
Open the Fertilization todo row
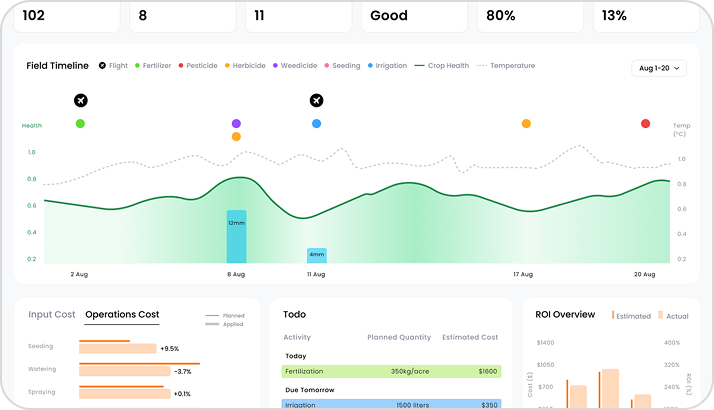tap(390, 371)
